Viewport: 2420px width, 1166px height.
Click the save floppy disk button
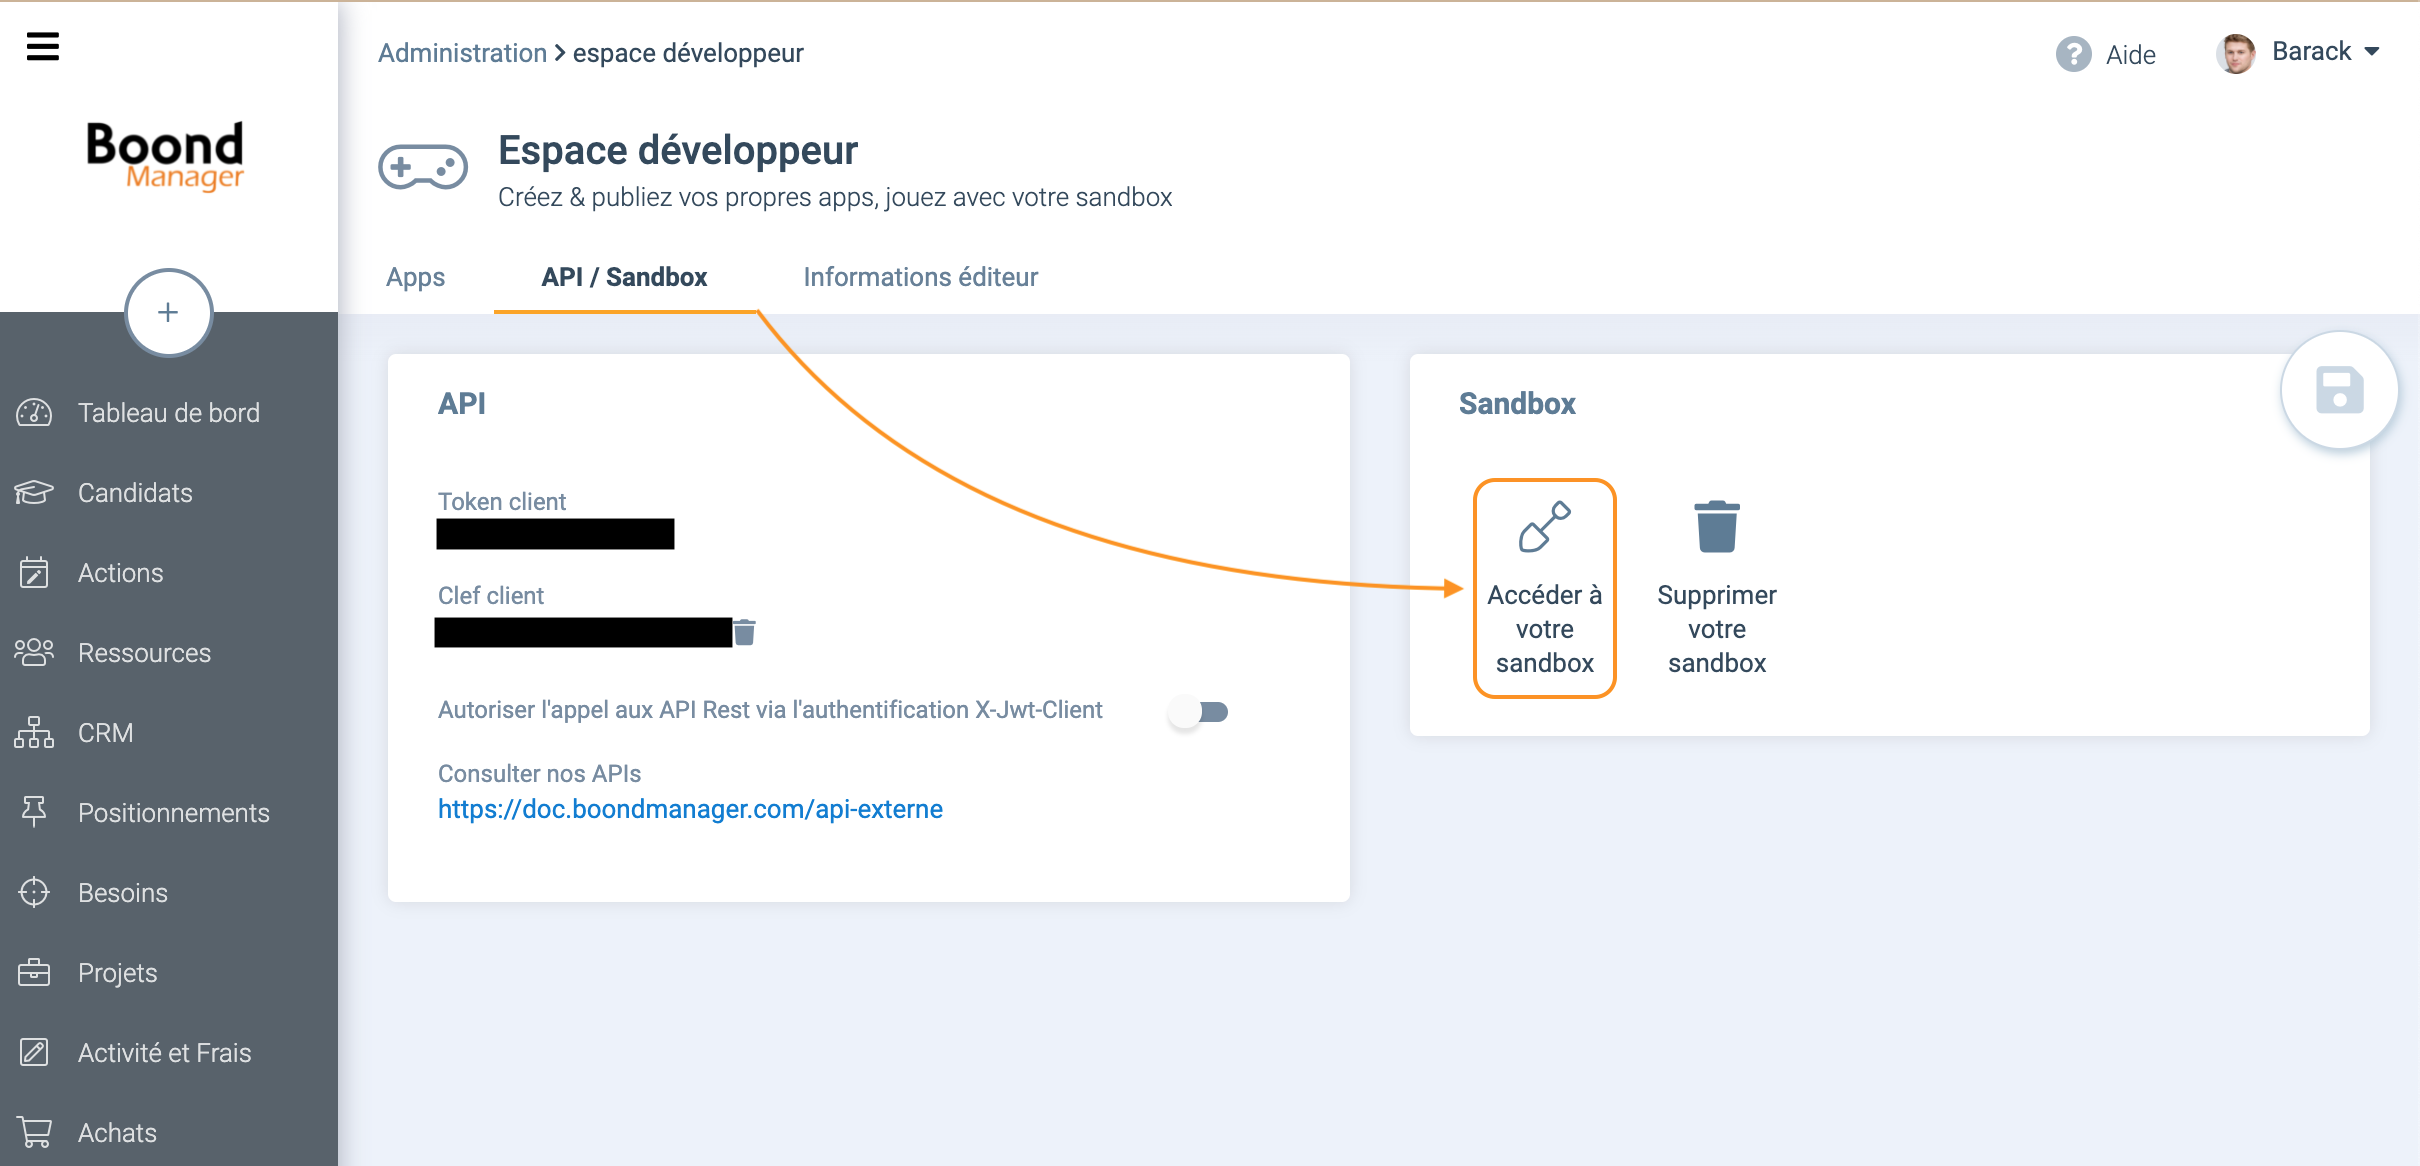[2339, 390]
